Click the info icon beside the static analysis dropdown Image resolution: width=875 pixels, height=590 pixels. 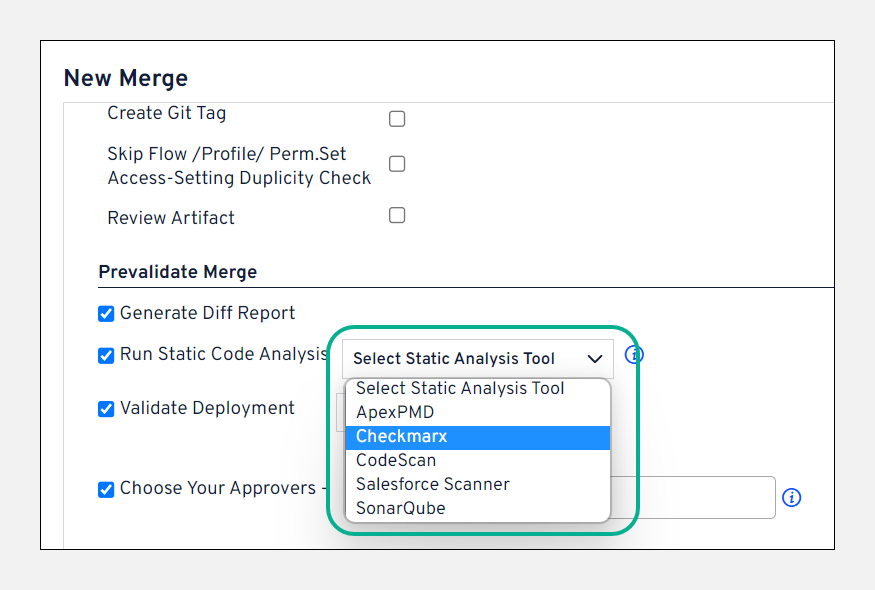[x=634, y=354]
